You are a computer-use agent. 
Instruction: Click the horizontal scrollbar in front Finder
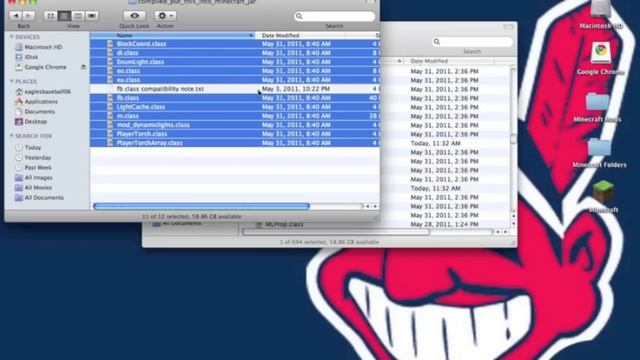tap(201, 206)
